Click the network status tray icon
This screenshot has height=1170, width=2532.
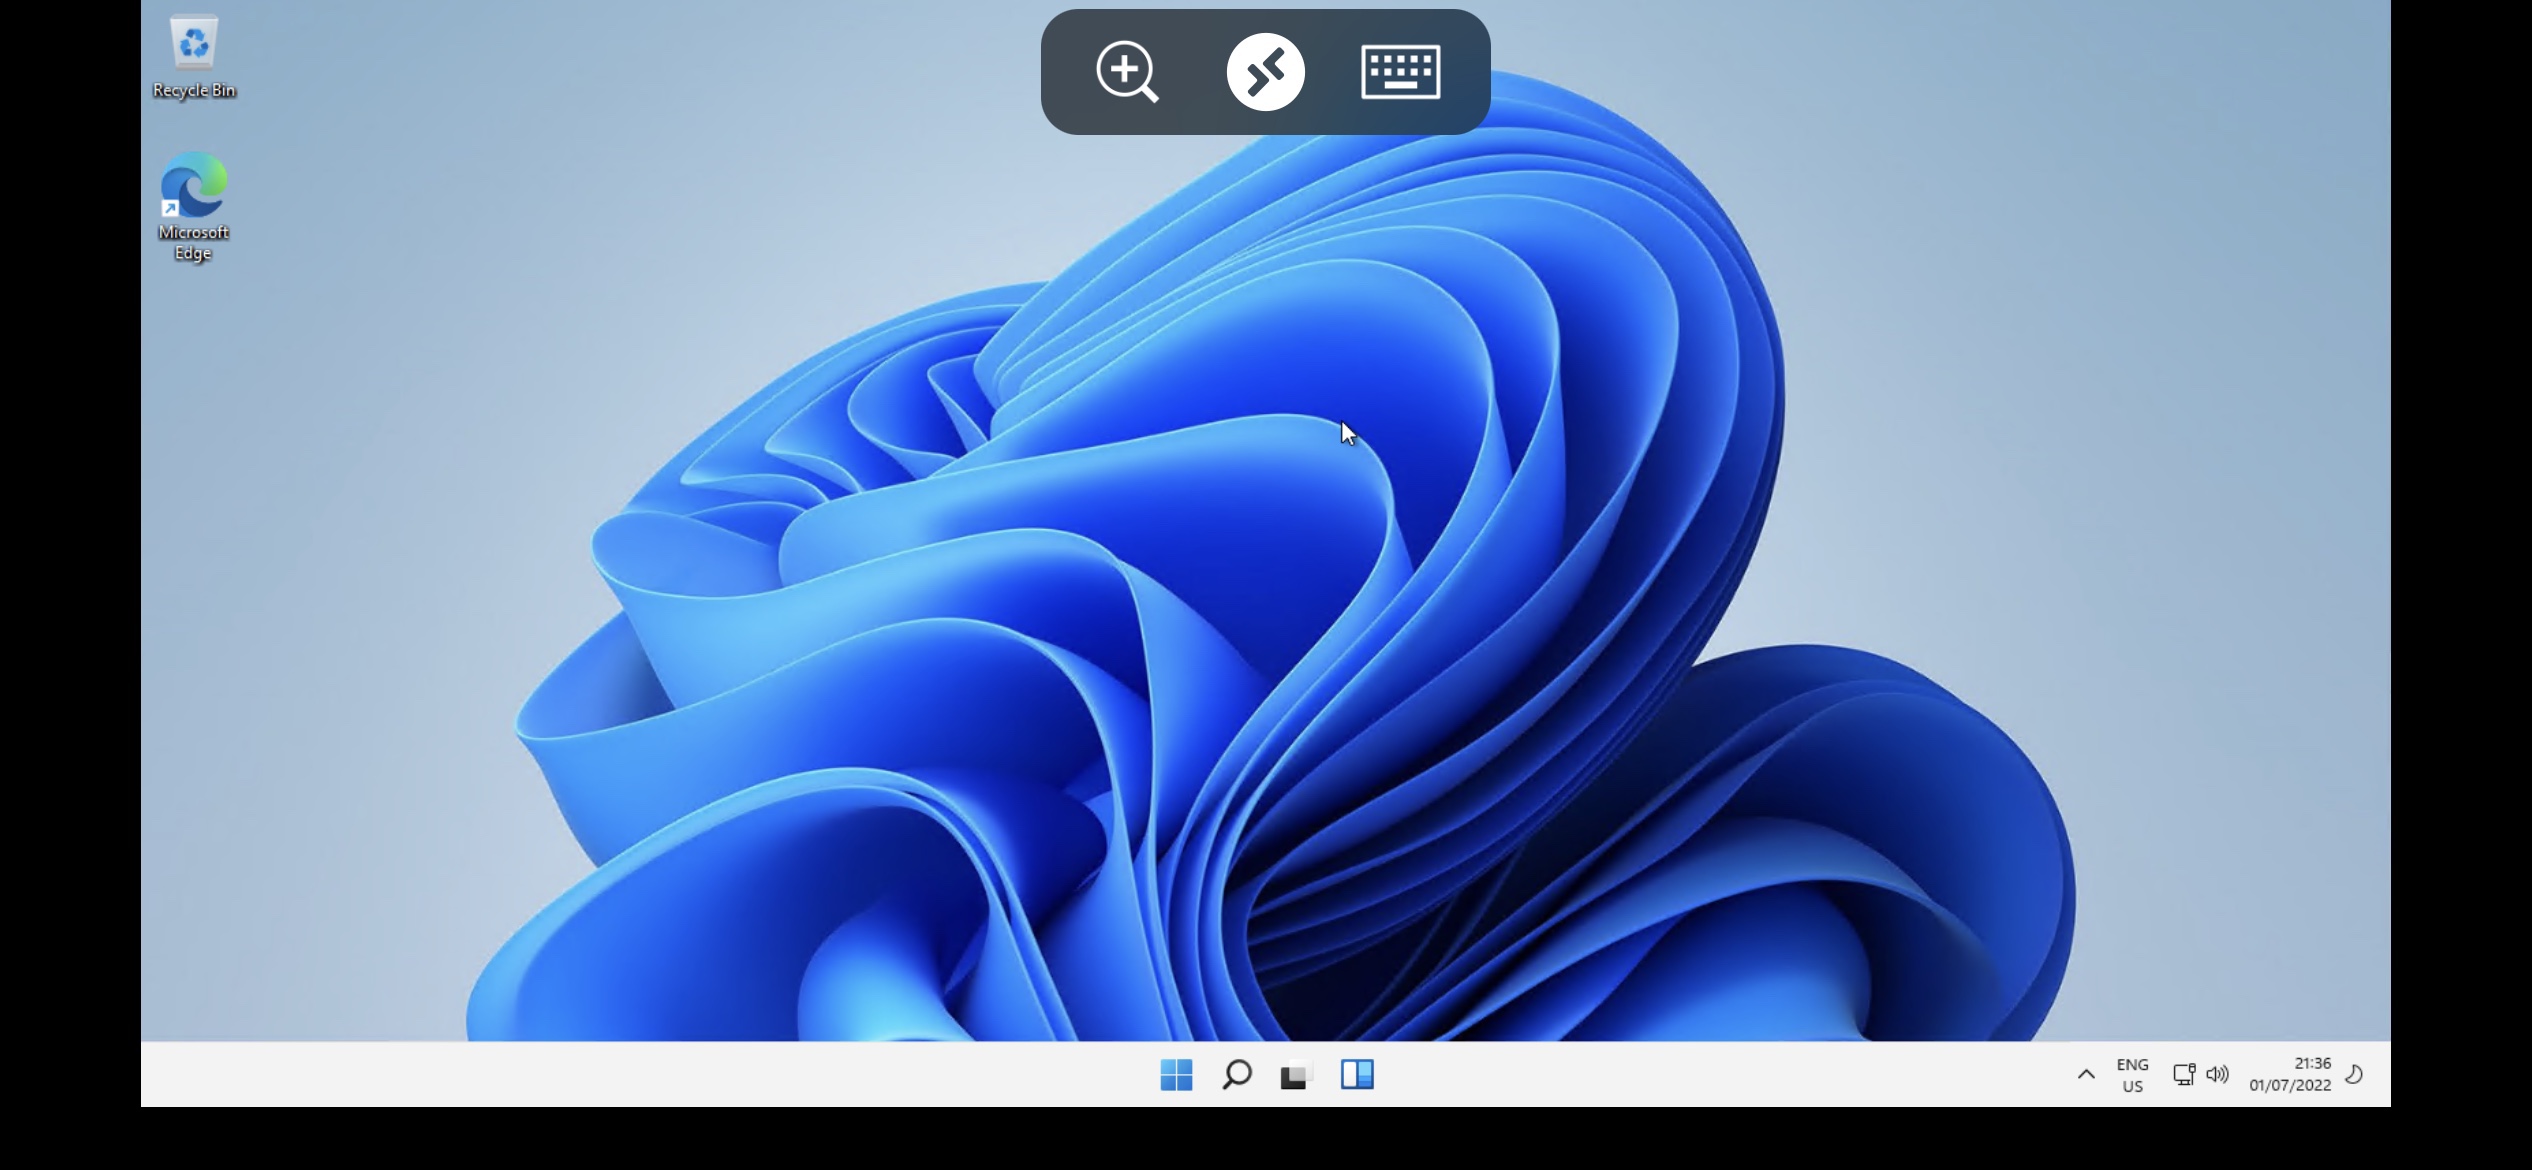tap(2183, 1075)
